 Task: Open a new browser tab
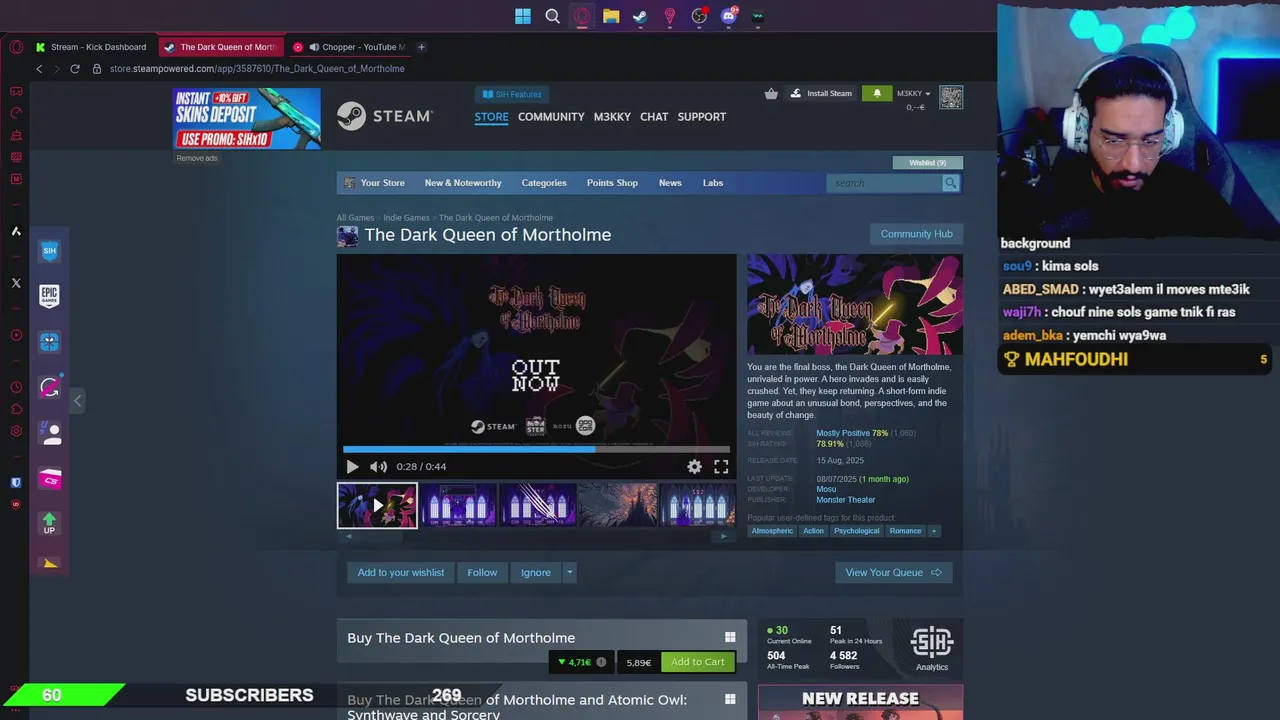[421, 47]
